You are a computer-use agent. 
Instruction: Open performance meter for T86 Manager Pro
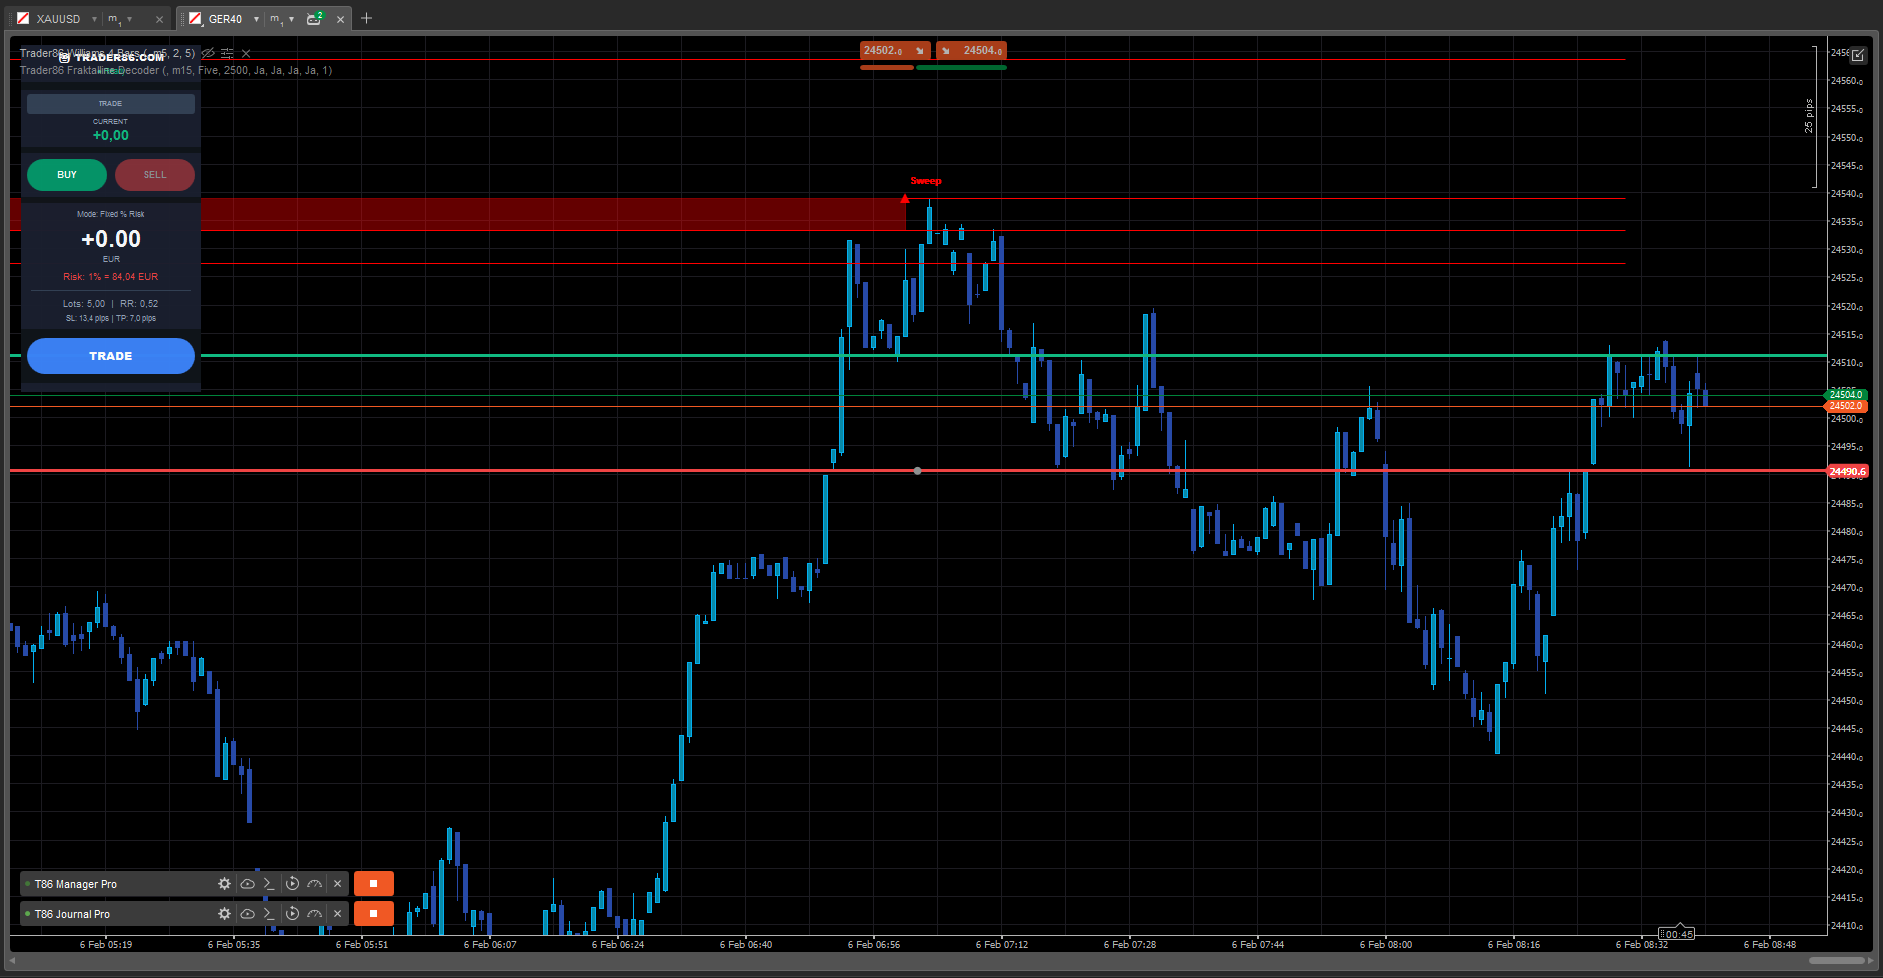[x=314, y=883]
